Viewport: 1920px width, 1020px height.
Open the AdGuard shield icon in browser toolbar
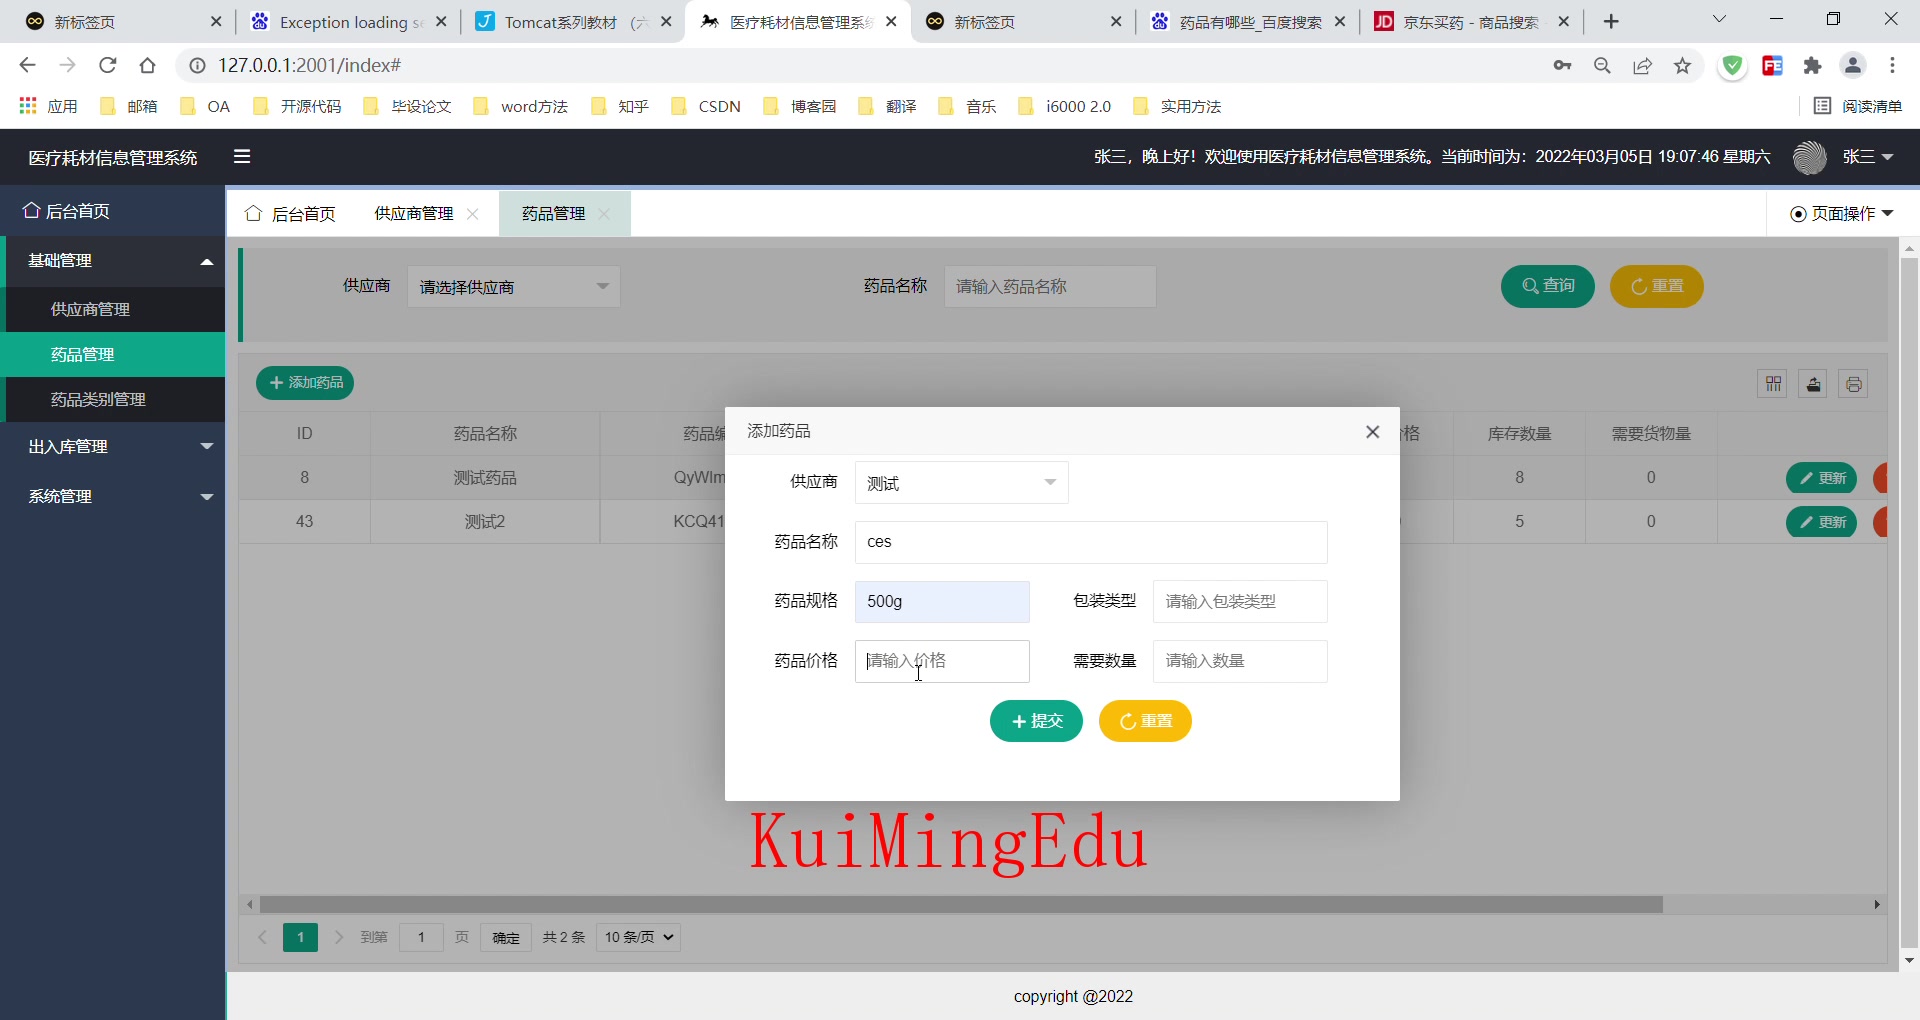point(1733,65)
